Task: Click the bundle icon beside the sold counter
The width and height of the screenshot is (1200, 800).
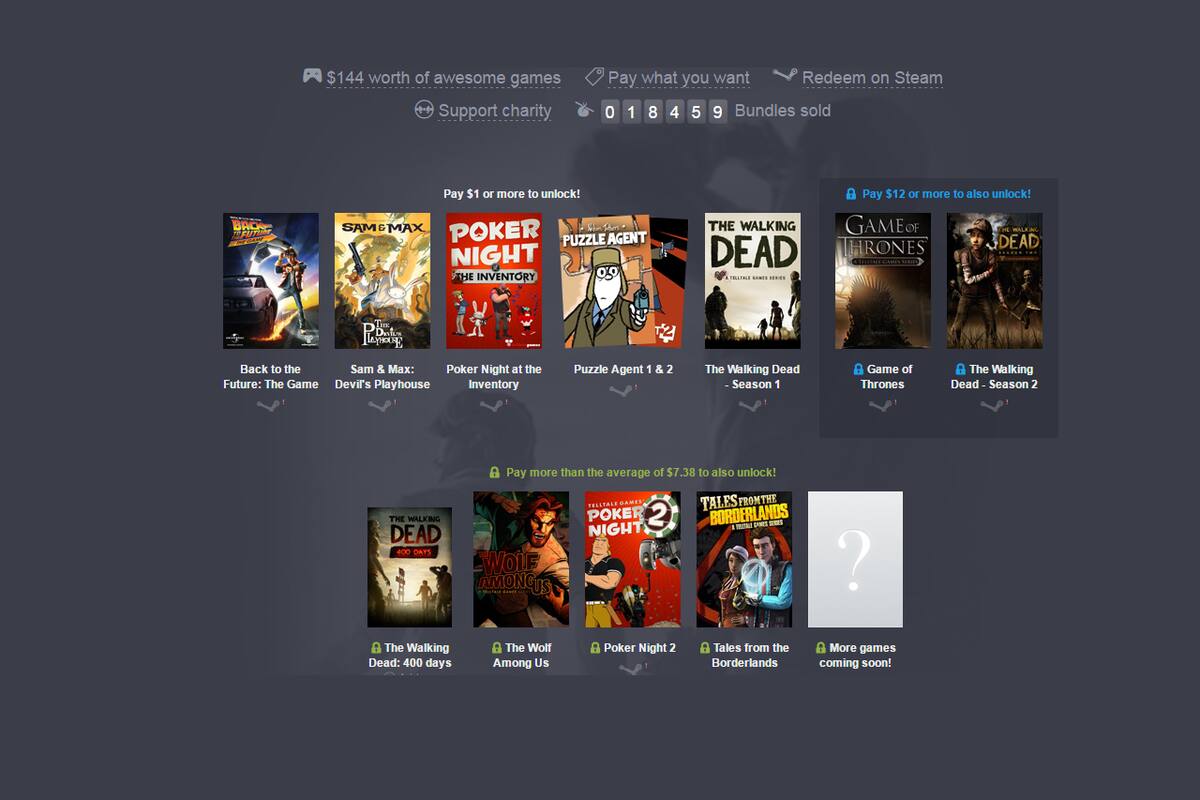Action: coord(585,110)
